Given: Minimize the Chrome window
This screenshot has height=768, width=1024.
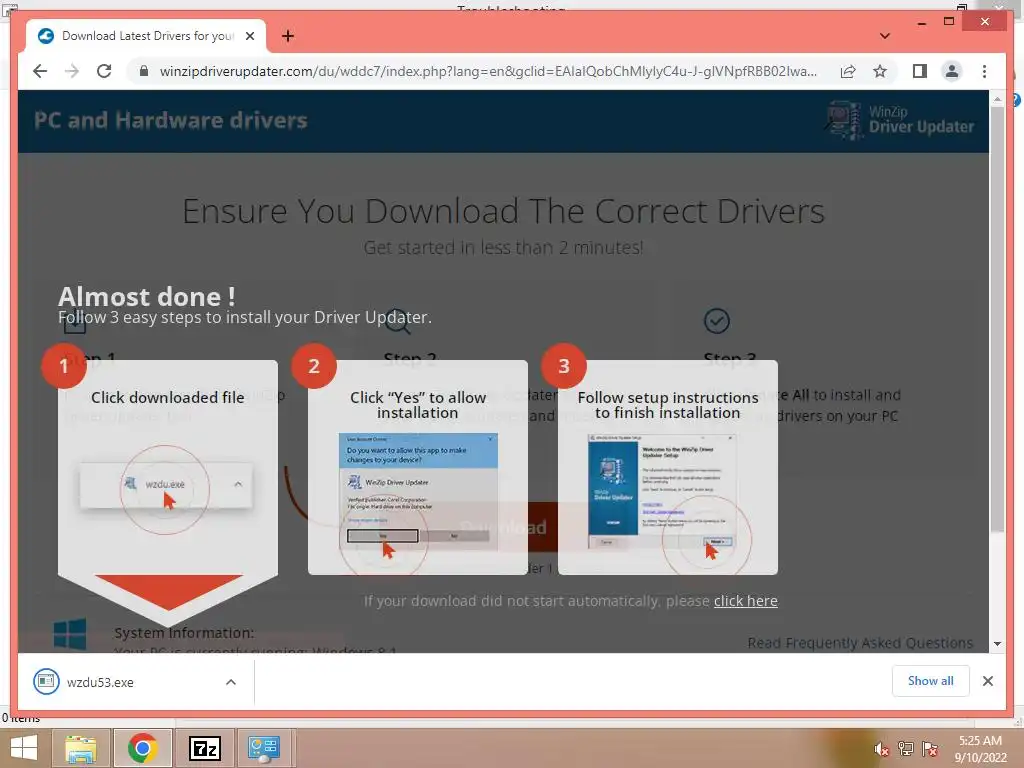Looking at the screenshot, I should pos(921,22).
